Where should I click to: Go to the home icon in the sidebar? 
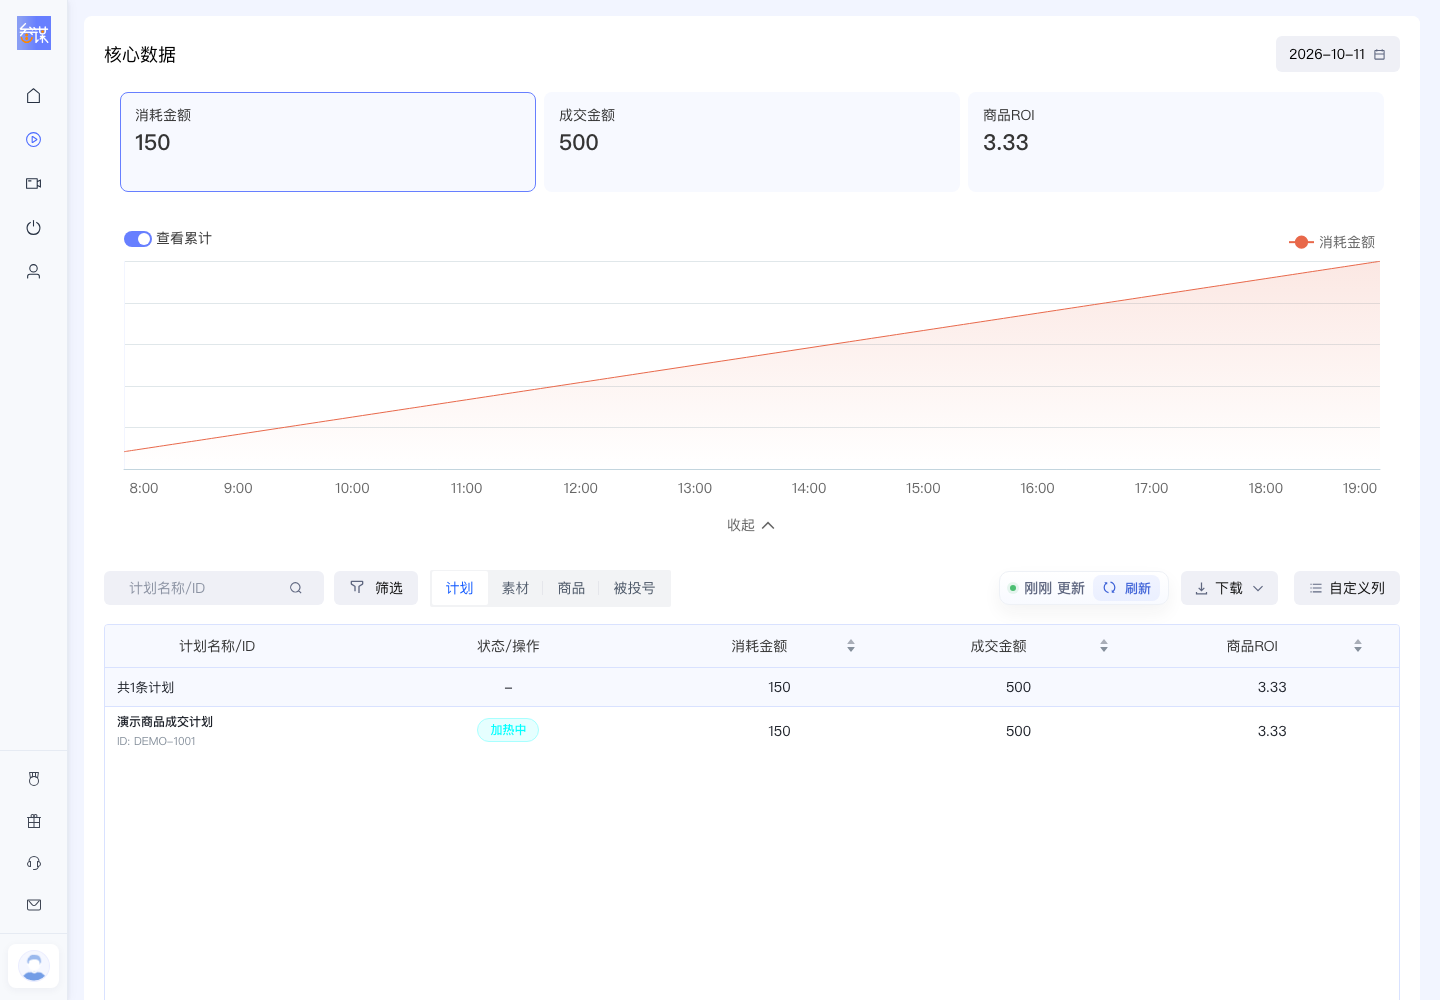pyautogui.click(x=34, y=96)
